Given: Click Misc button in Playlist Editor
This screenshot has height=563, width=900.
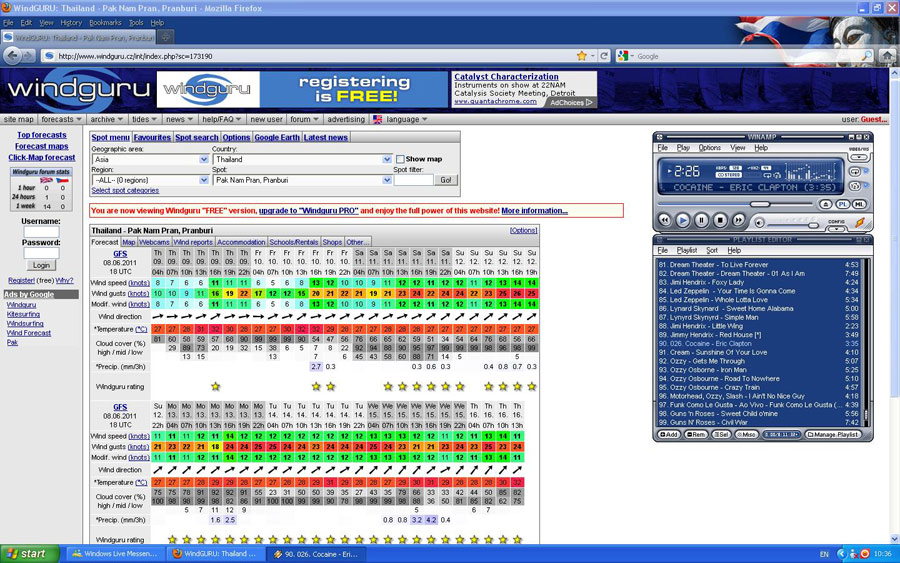Looking at the screenshot, I should point(746,434).
